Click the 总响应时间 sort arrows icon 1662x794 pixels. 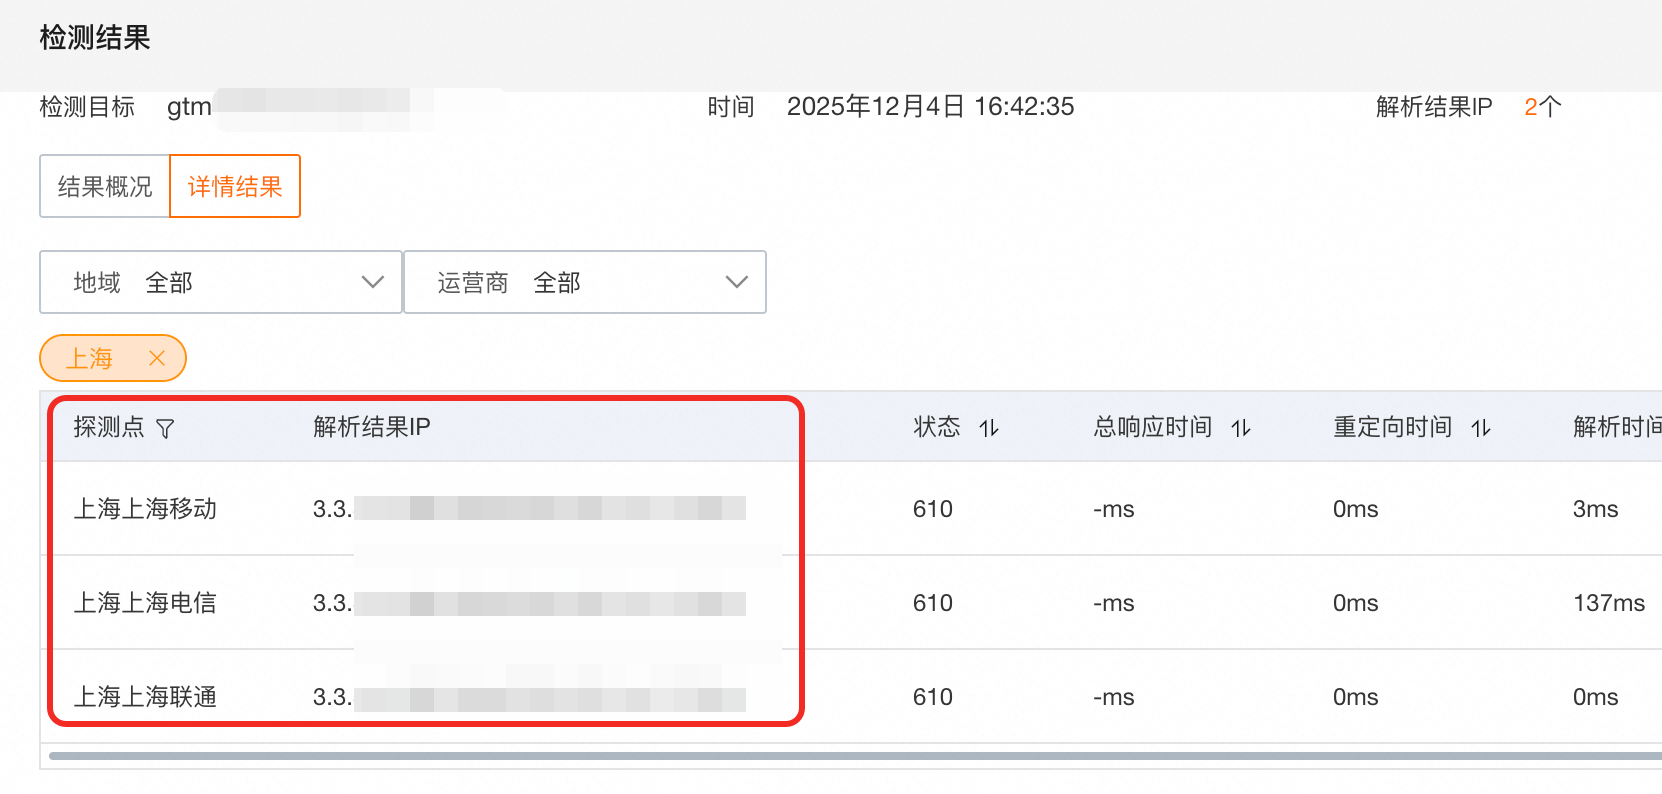coord(1241,429)
